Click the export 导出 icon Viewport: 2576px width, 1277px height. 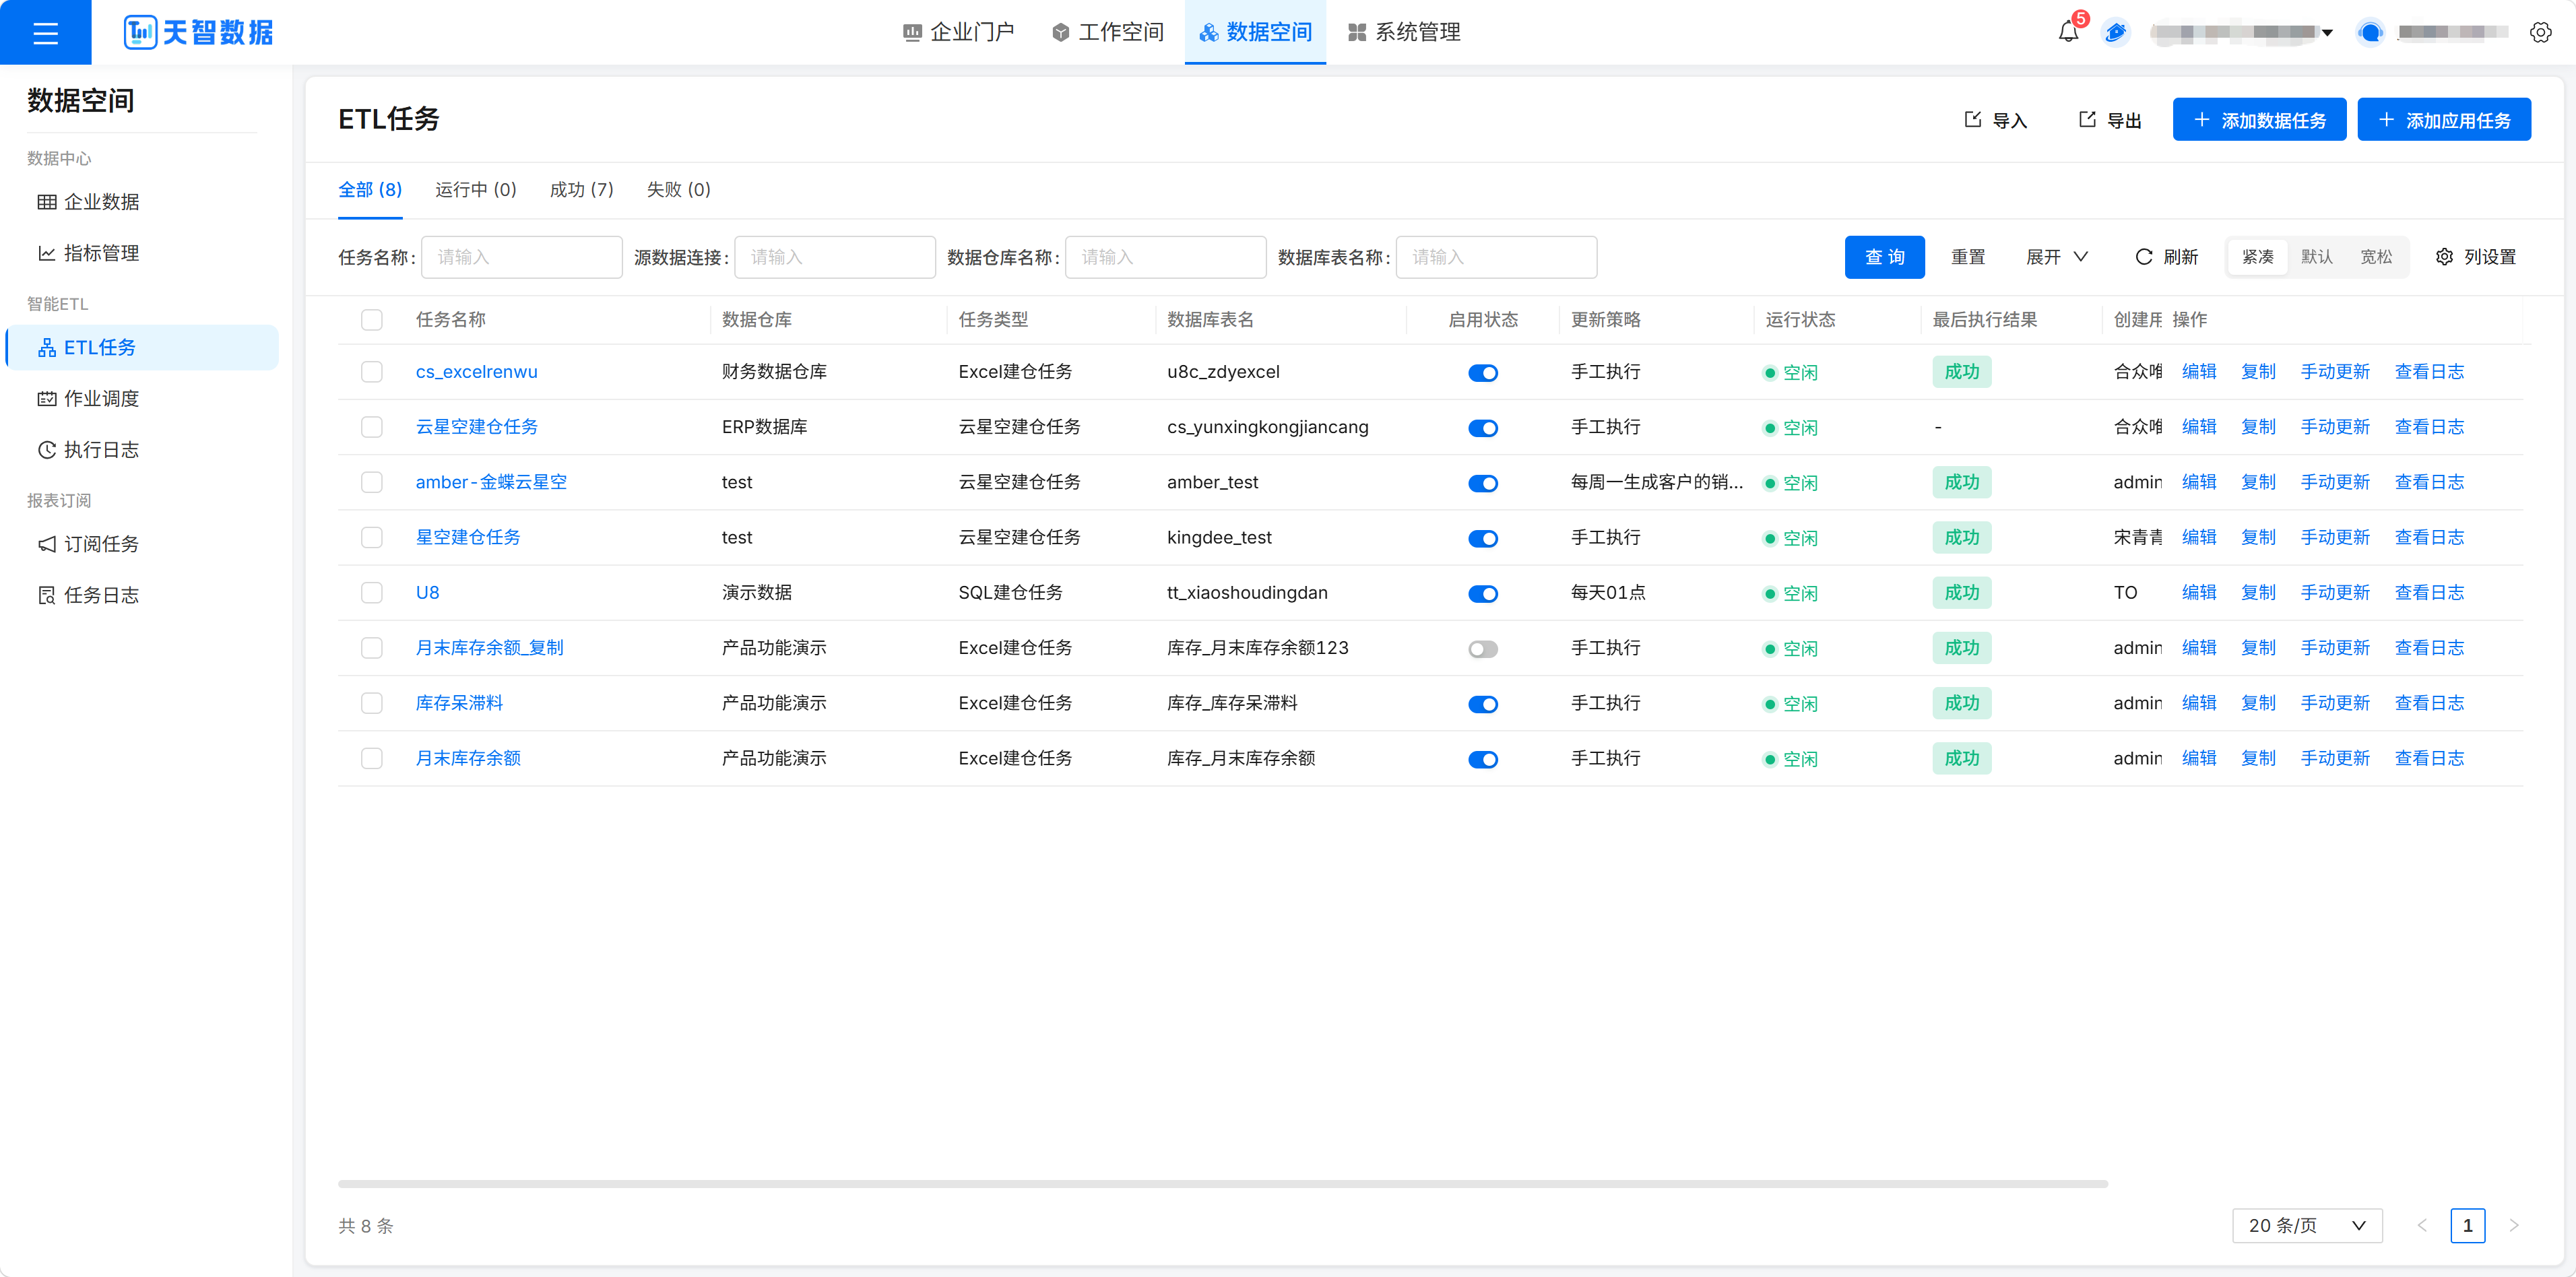point(2087,120)
